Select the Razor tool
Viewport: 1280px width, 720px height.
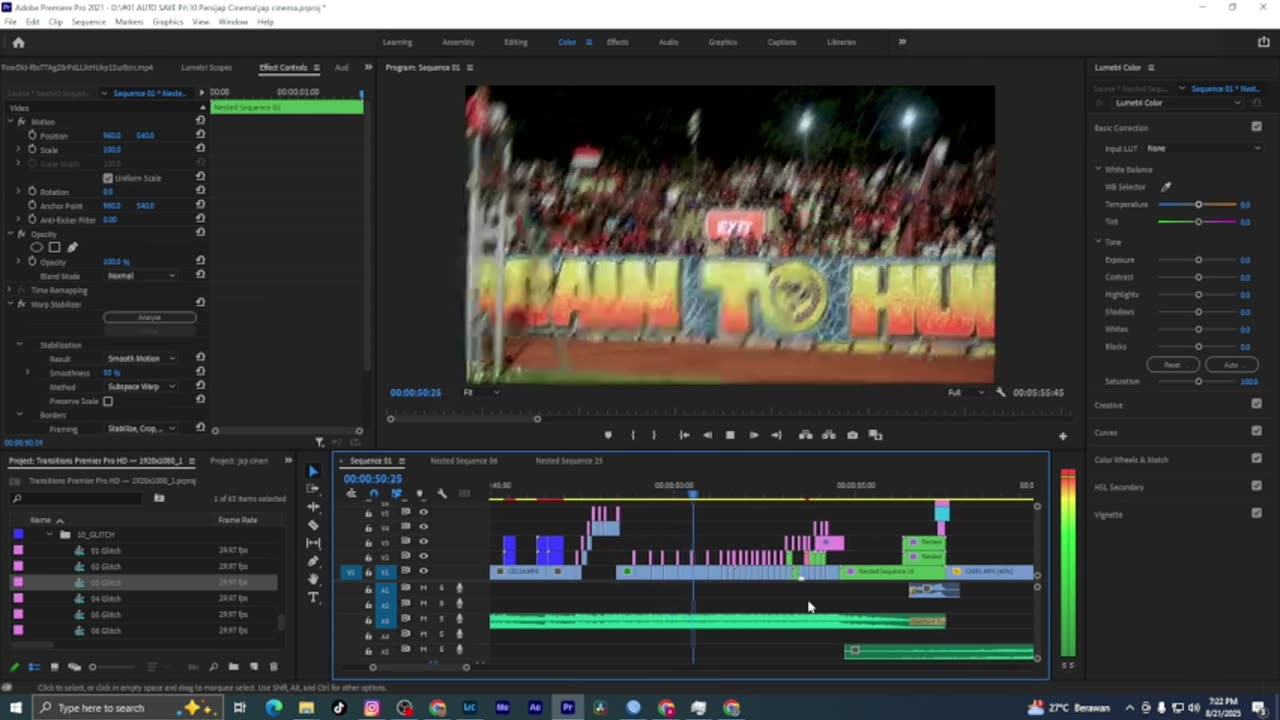coord(313,525)
